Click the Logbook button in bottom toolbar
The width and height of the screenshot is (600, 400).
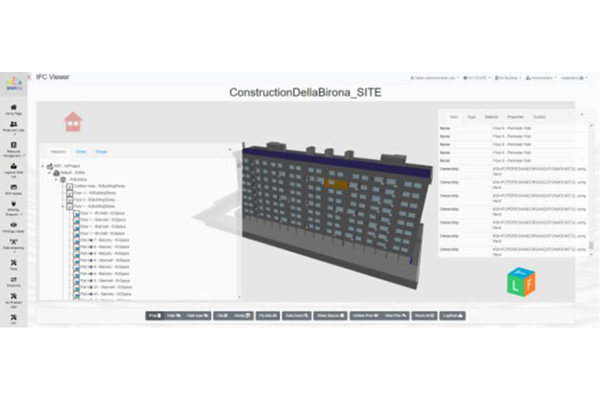point(452,316)
